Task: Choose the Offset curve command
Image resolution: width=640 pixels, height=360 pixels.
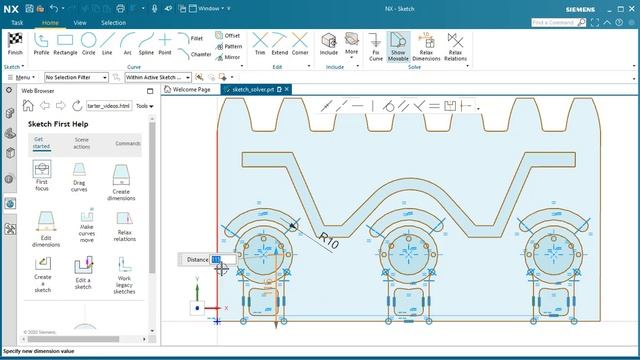Action: pyautogui.click(x=228, y=36)
